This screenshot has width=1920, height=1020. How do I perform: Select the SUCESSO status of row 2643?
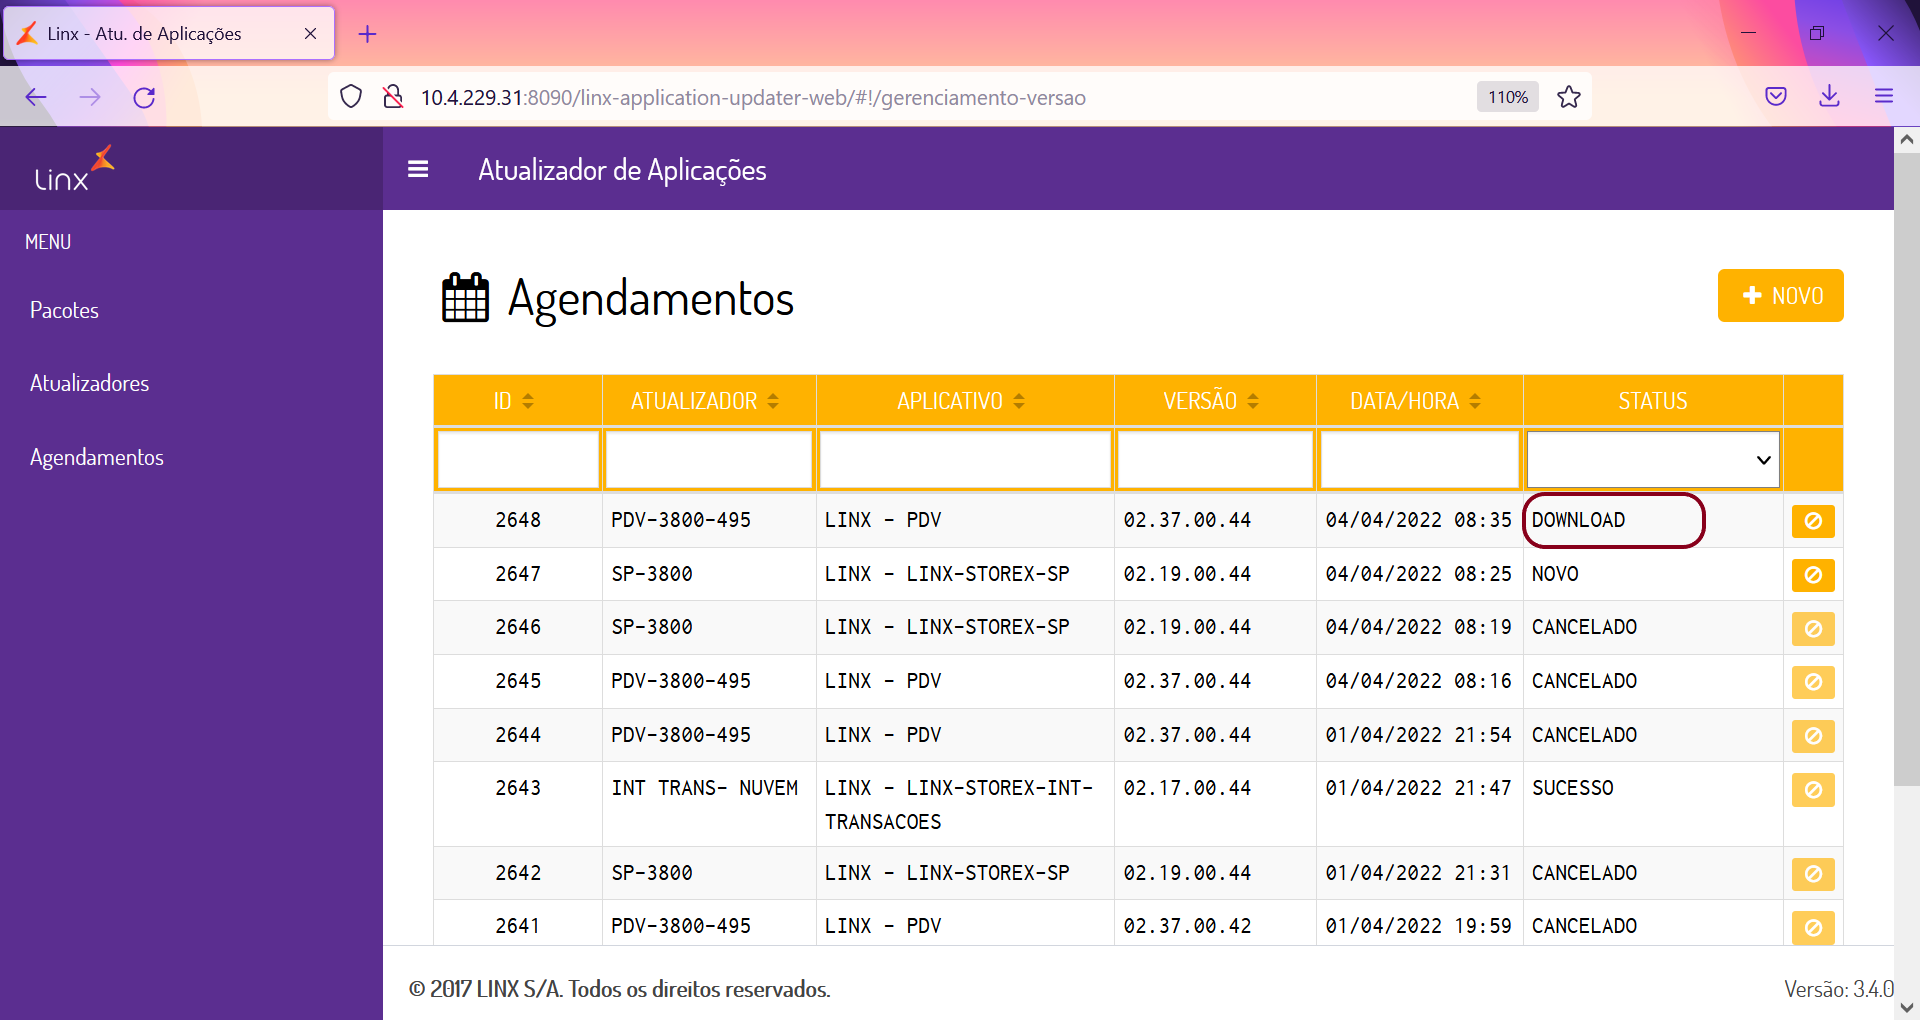pyautogui.click(x=1572, y=788)
